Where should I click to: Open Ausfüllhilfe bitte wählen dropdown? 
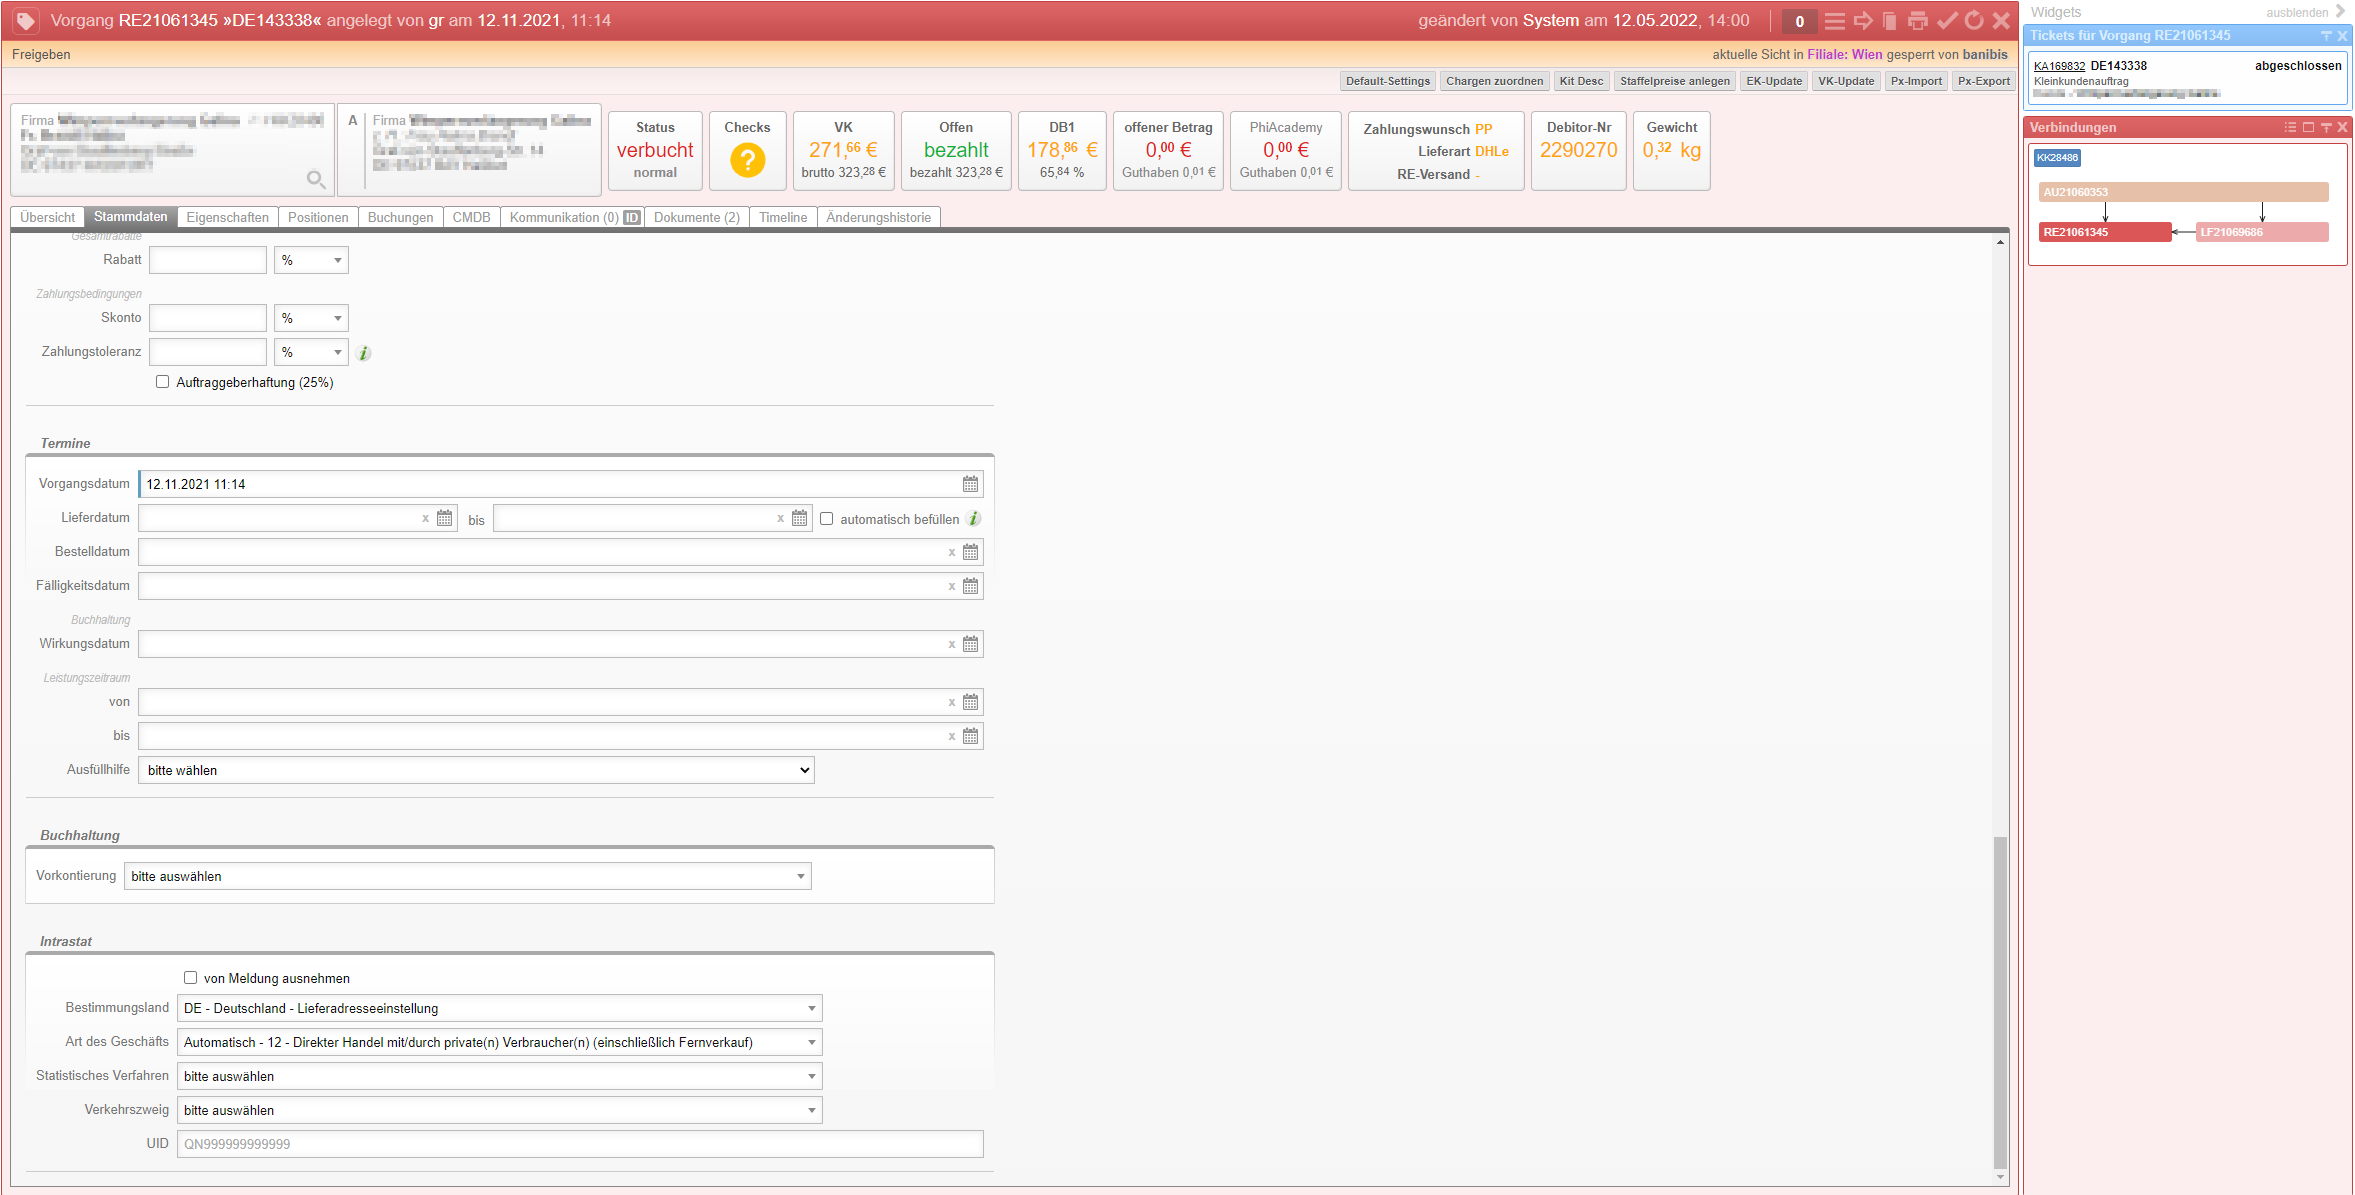(x=476, y=770)
